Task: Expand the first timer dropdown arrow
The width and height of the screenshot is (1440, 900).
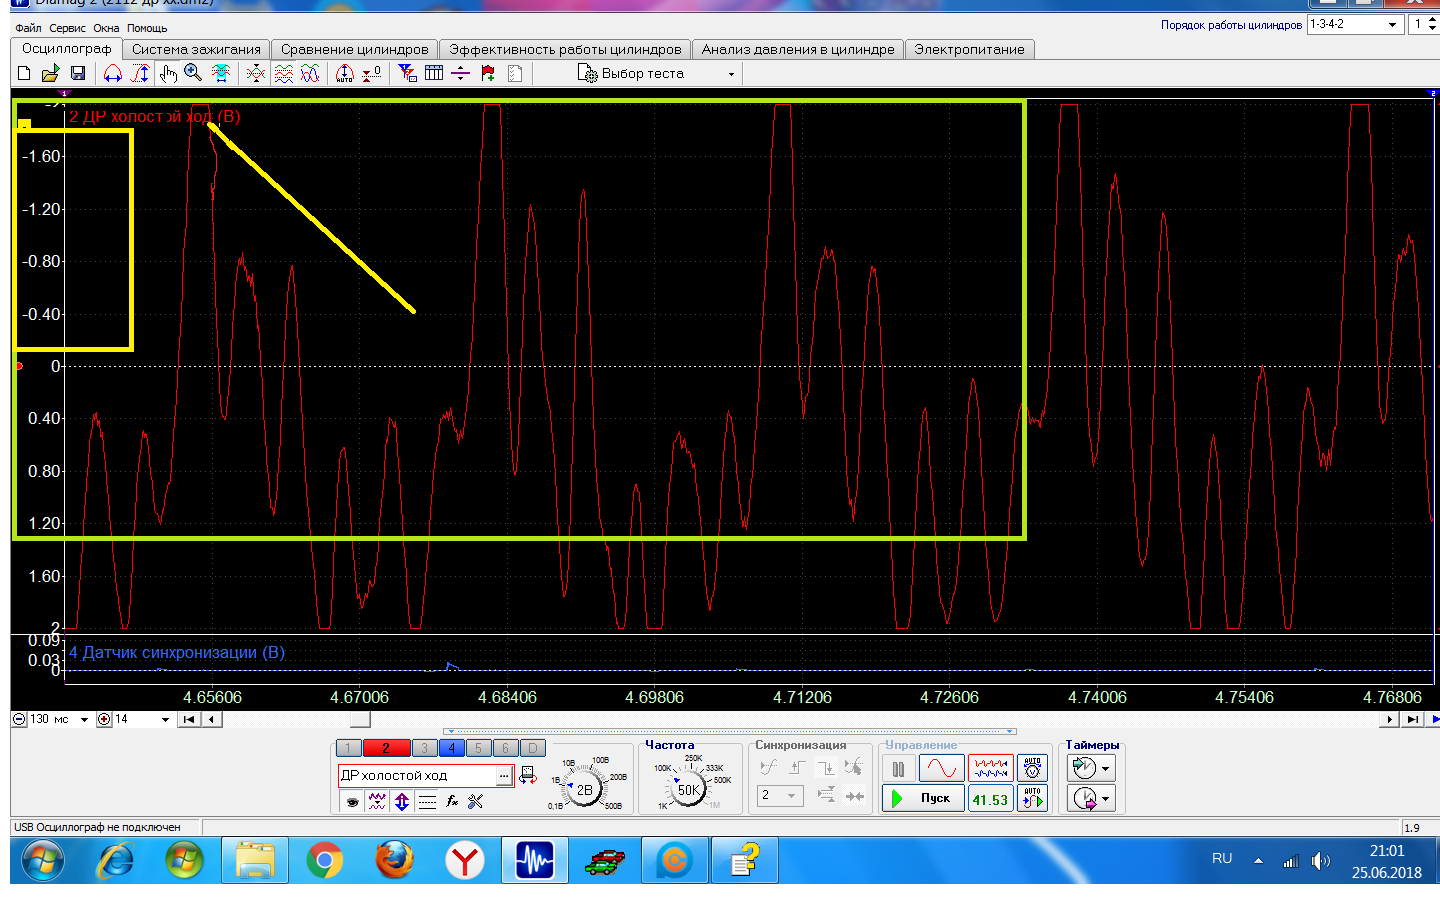Action: [x=1105, y=768]
